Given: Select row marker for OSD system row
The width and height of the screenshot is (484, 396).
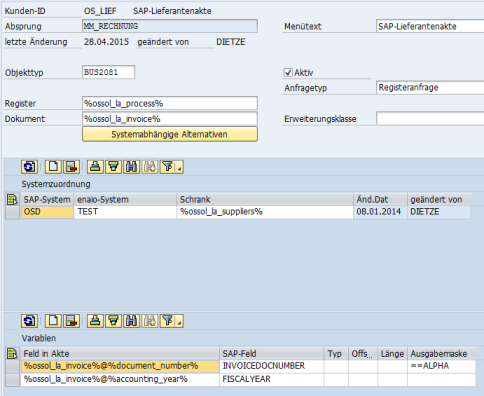Looking at the screenshot, I should click(x=12, y=212).
